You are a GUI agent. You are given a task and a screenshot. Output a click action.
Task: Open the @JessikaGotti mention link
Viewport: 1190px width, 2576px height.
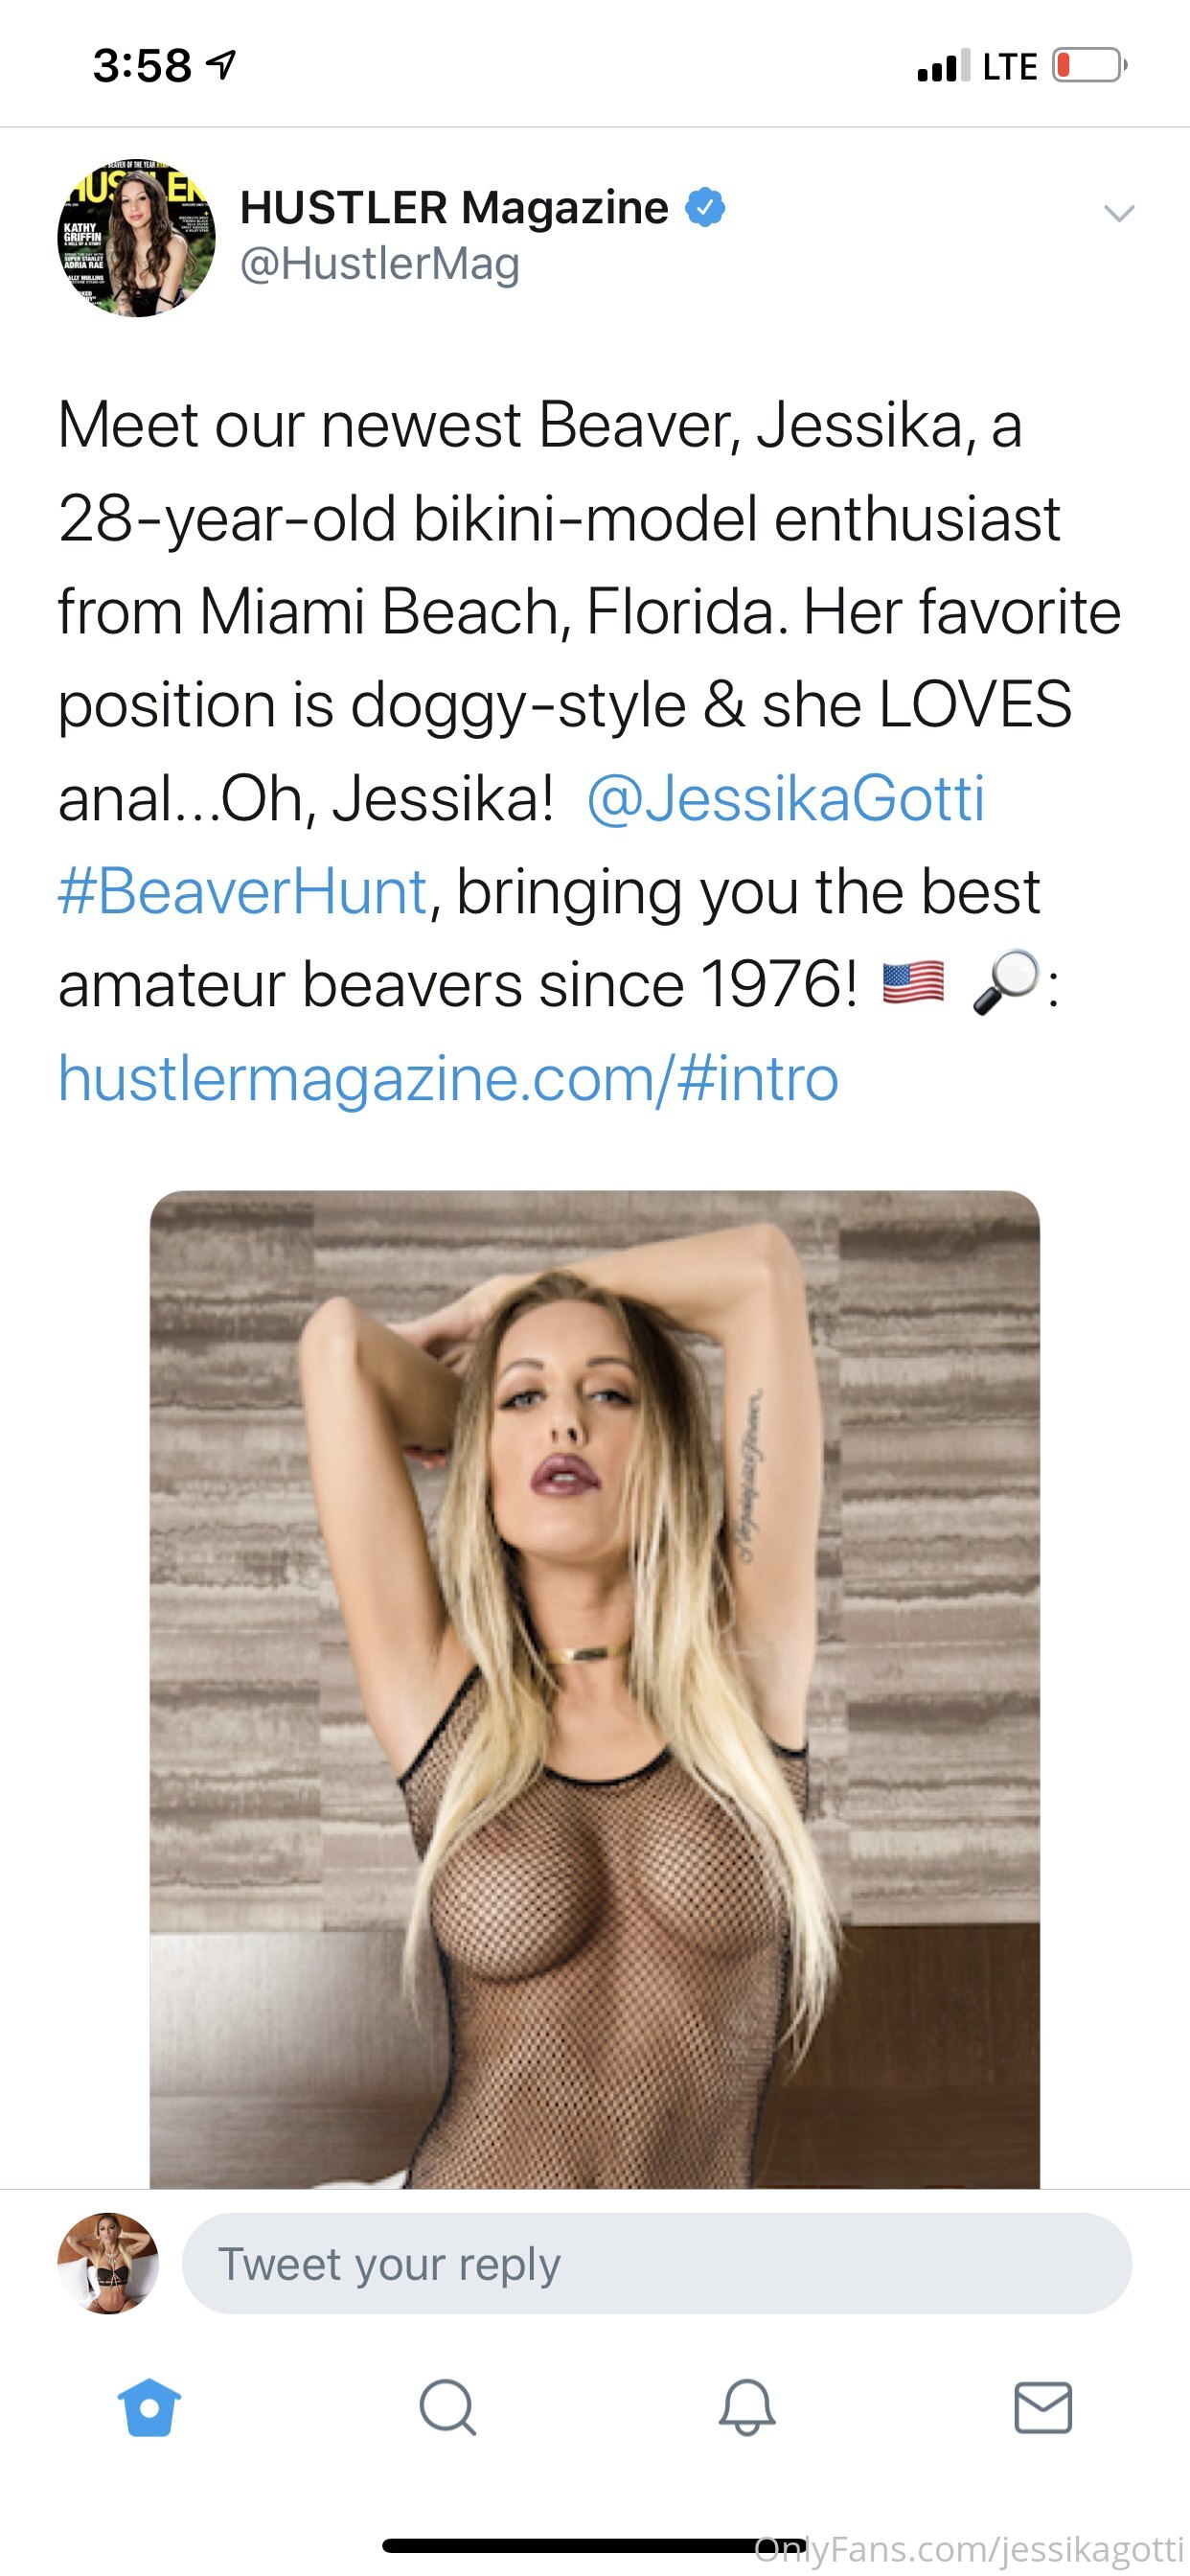[785, 798]
